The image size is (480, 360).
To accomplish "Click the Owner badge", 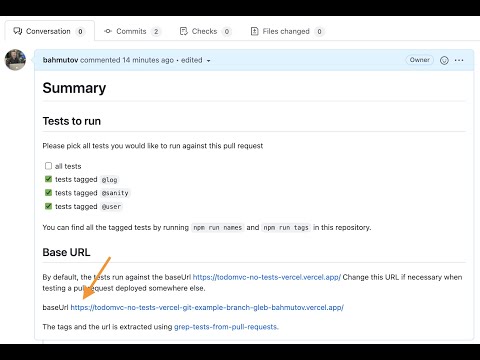I will coord(419,60).
